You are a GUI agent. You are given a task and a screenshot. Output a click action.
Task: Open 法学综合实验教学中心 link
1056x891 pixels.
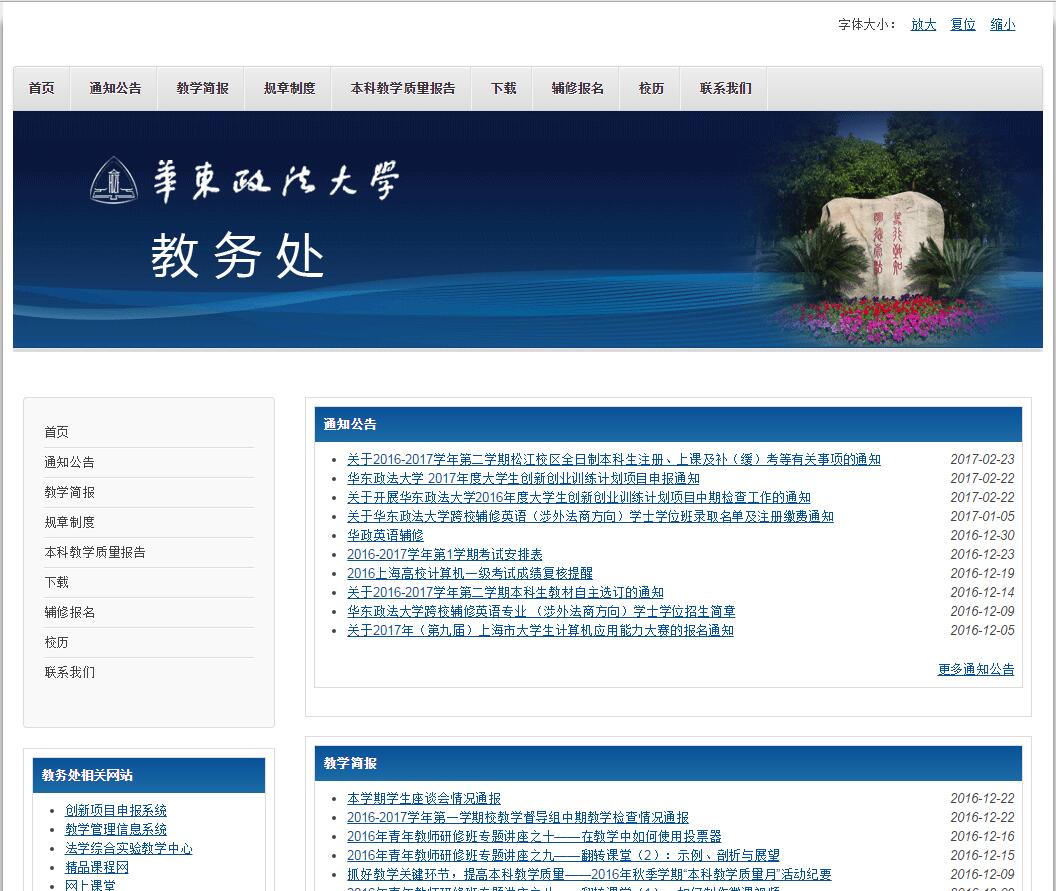pyautogui.click(x=129, y=849)
